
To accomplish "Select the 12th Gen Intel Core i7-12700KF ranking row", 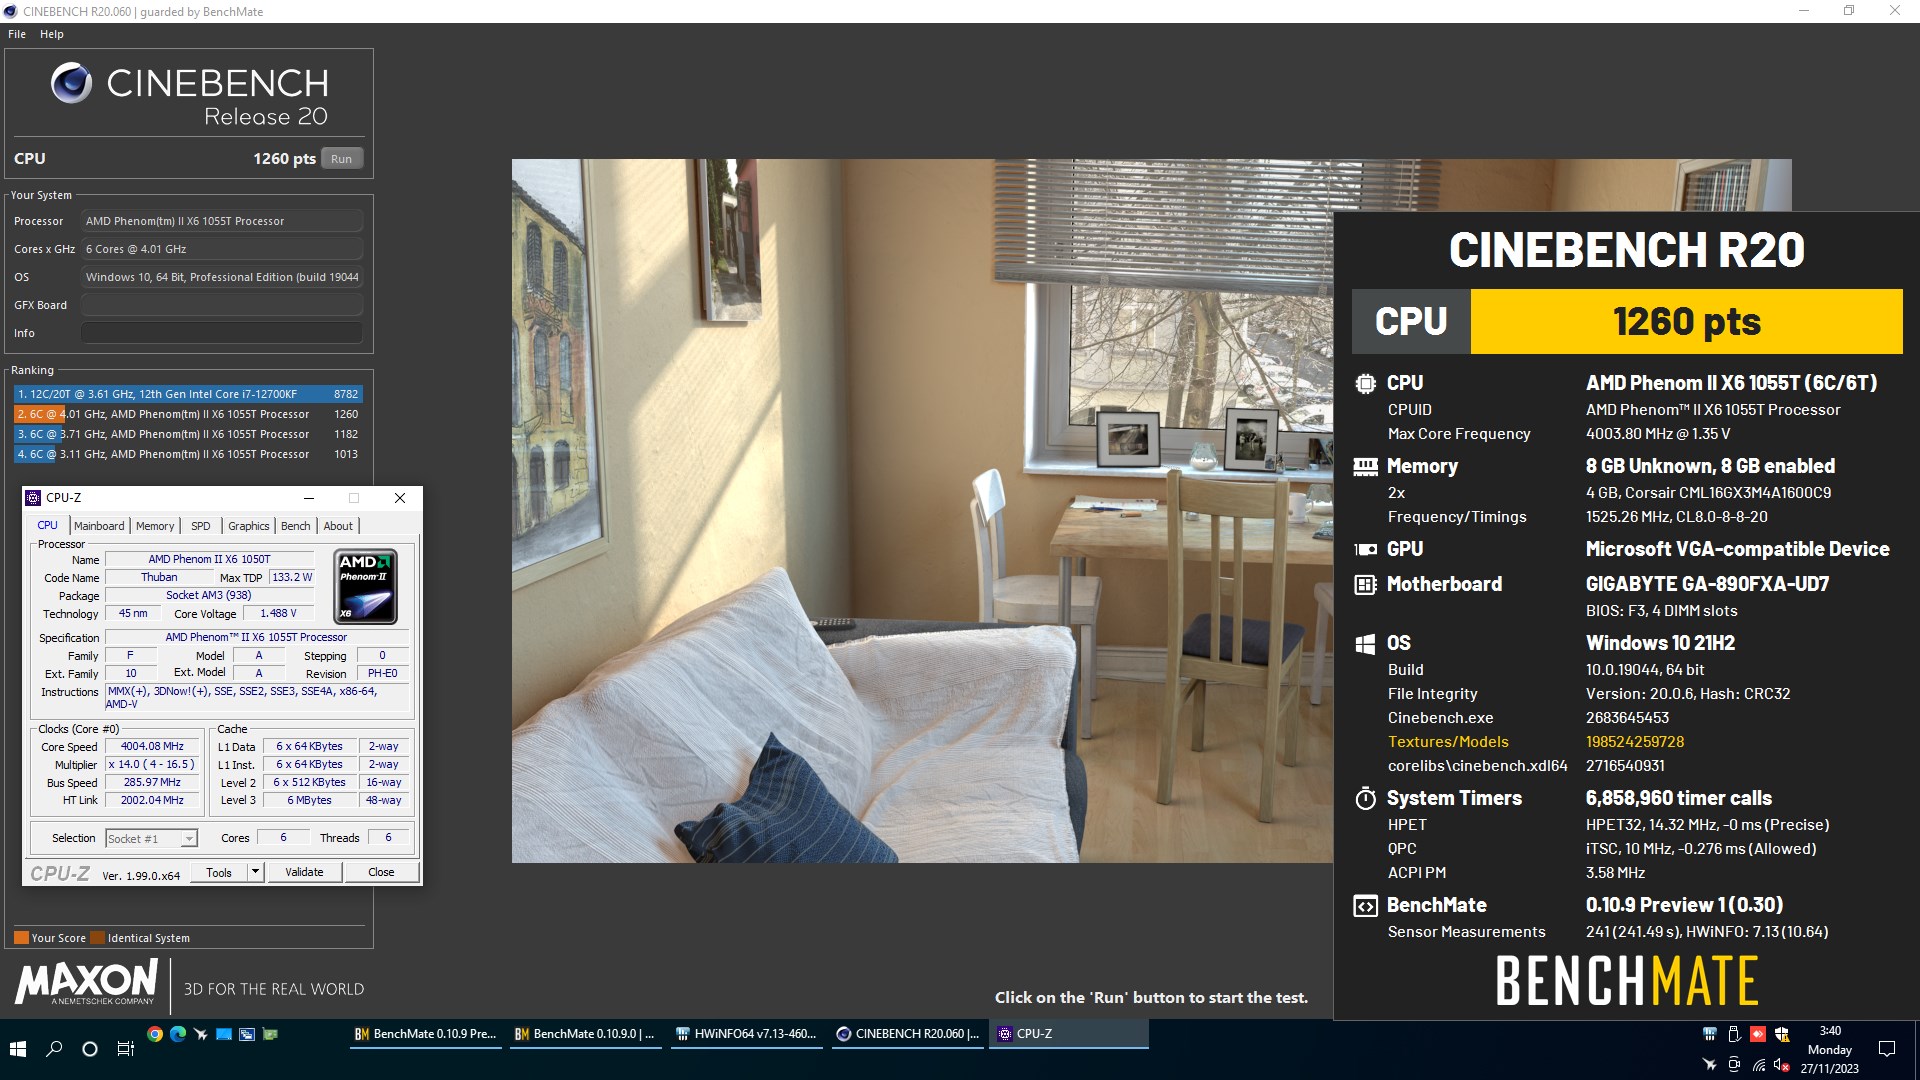I will pyautogui.click(x=188, y=394).
